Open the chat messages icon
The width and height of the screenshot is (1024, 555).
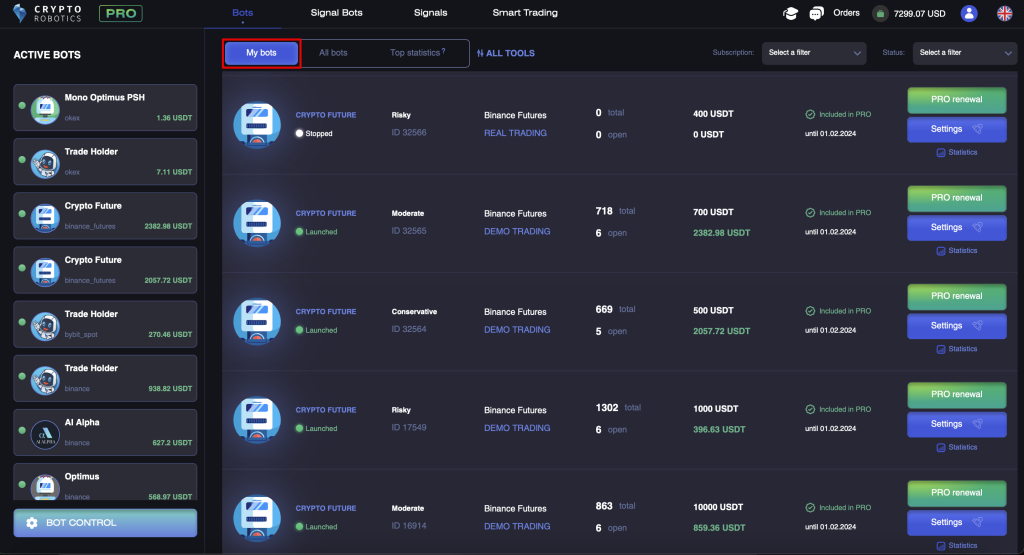816,13
